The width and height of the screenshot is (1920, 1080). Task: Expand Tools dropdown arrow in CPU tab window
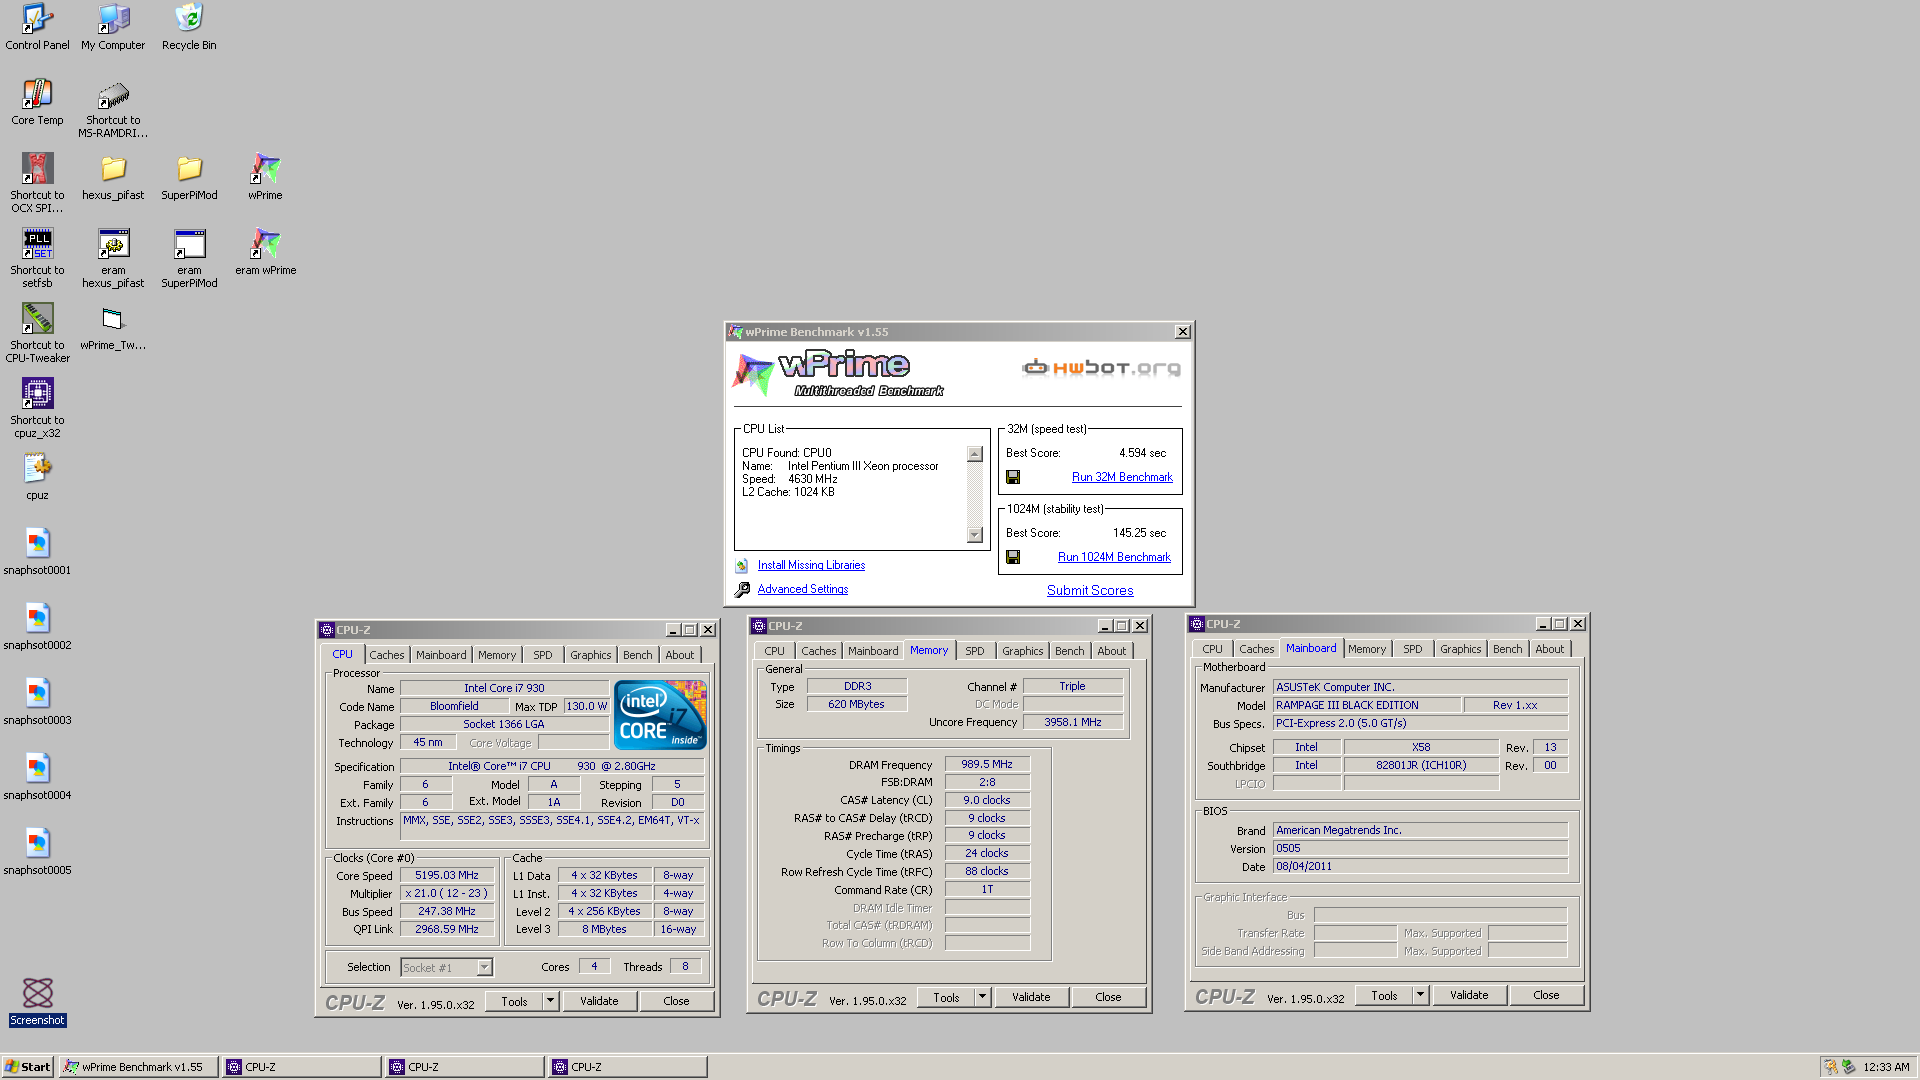[550, 1001]
